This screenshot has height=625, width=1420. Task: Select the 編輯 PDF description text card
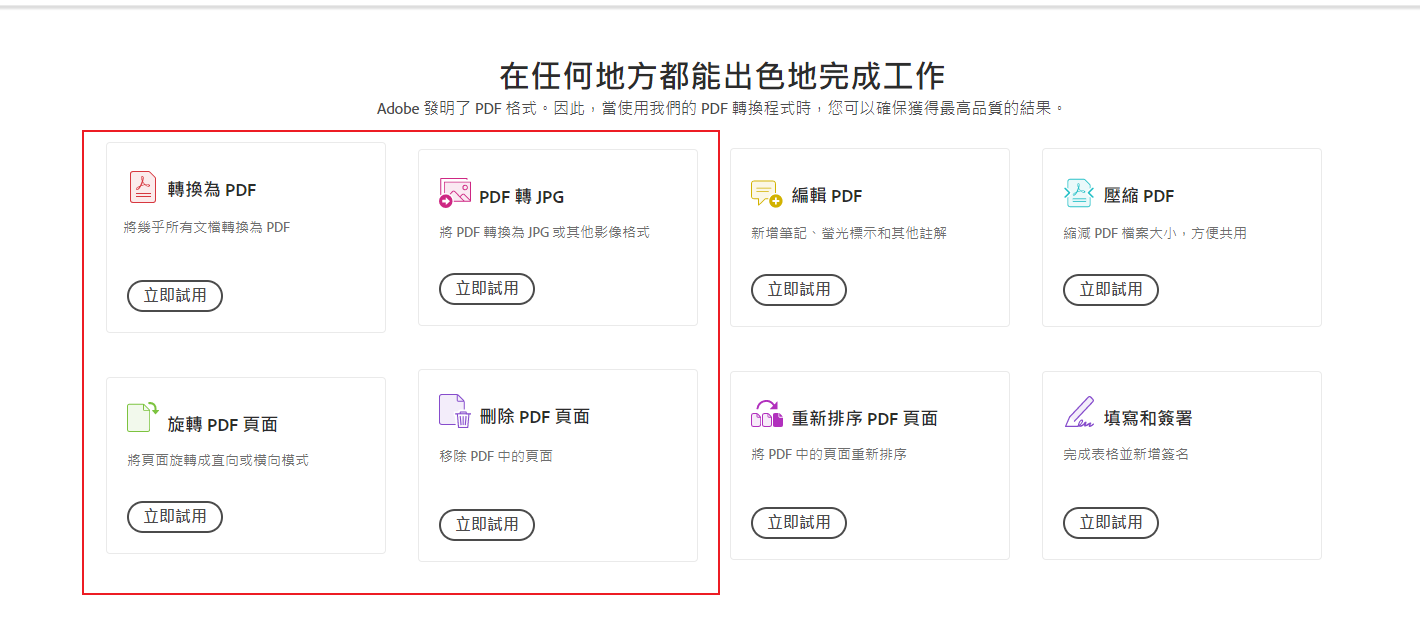click(849, 233)
